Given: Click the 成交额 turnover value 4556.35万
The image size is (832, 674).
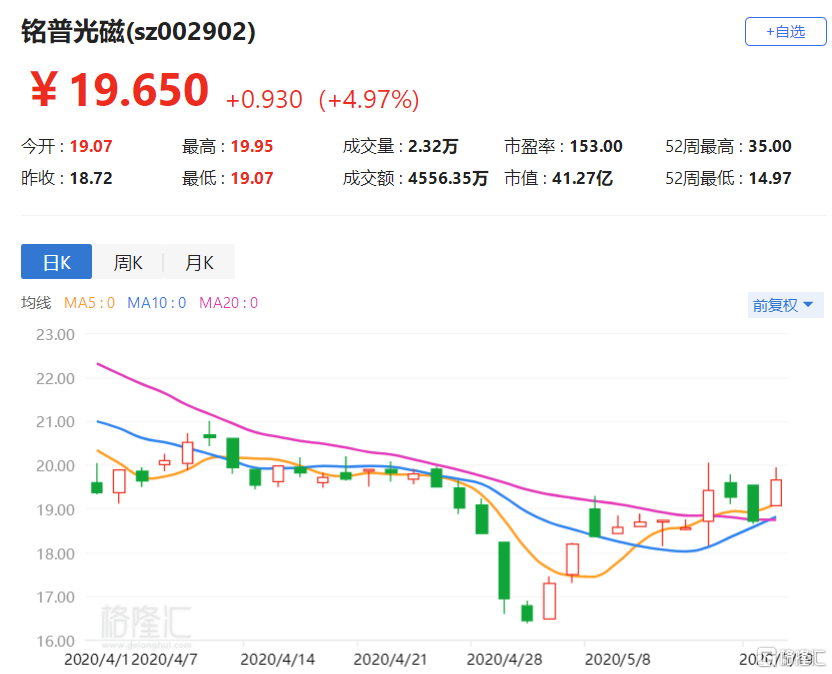Looking at the screenshot, I should 448,178.
